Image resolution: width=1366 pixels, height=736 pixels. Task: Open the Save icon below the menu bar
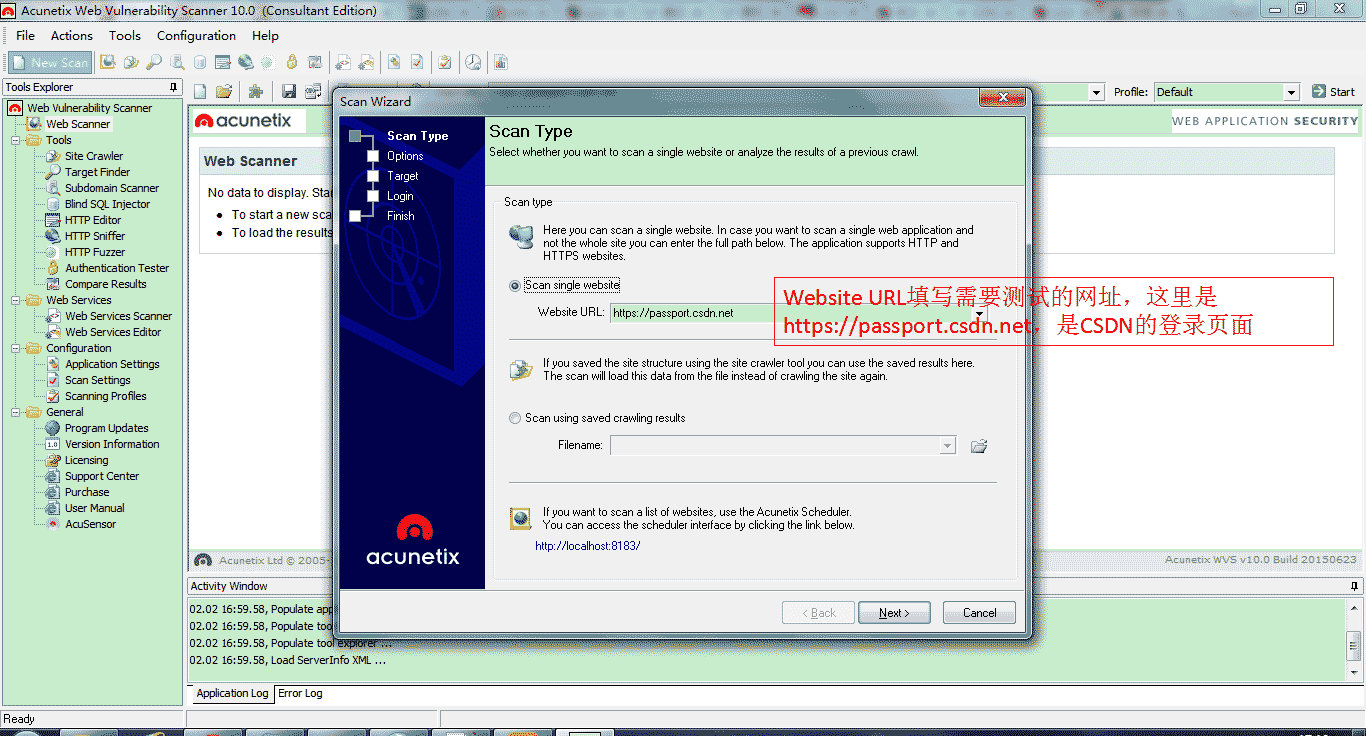pyautogui.click(x=289, y=90)
